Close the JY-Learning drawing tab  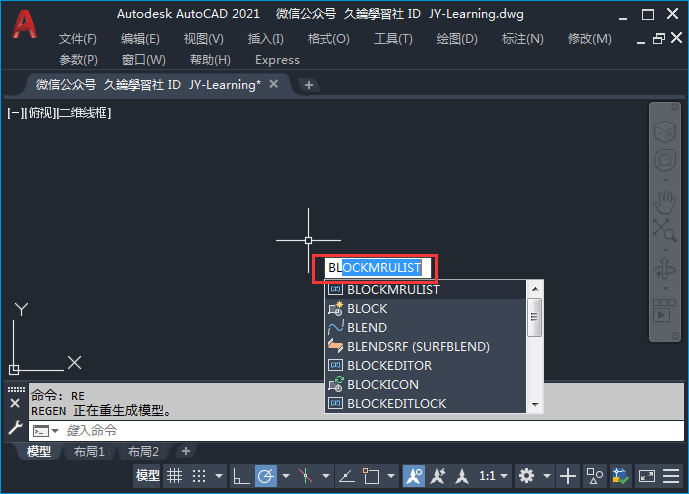[274, 84]
